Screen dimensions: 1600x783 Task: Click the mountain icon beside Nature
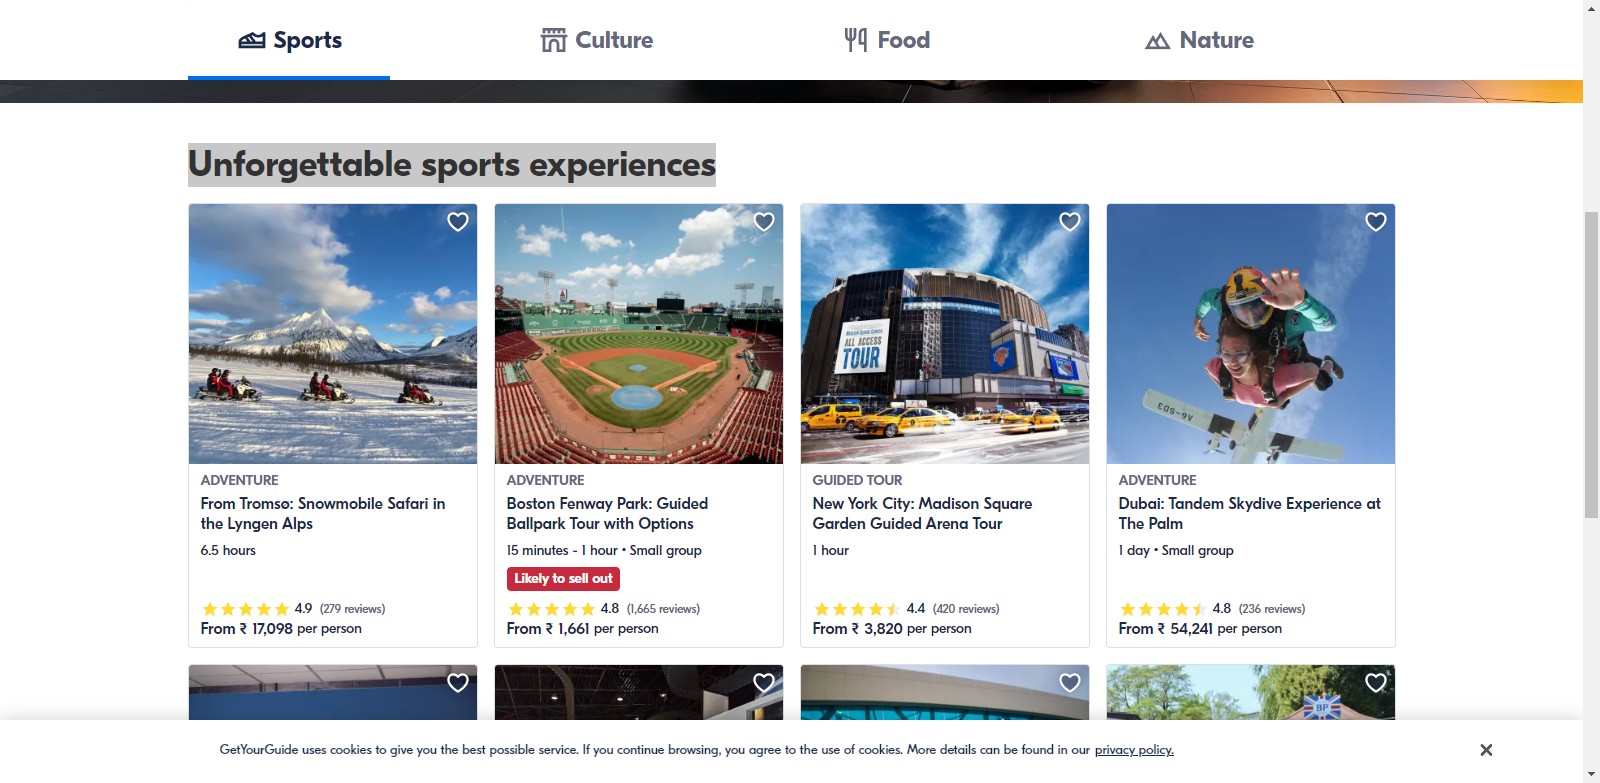(x=1157, y=41)
